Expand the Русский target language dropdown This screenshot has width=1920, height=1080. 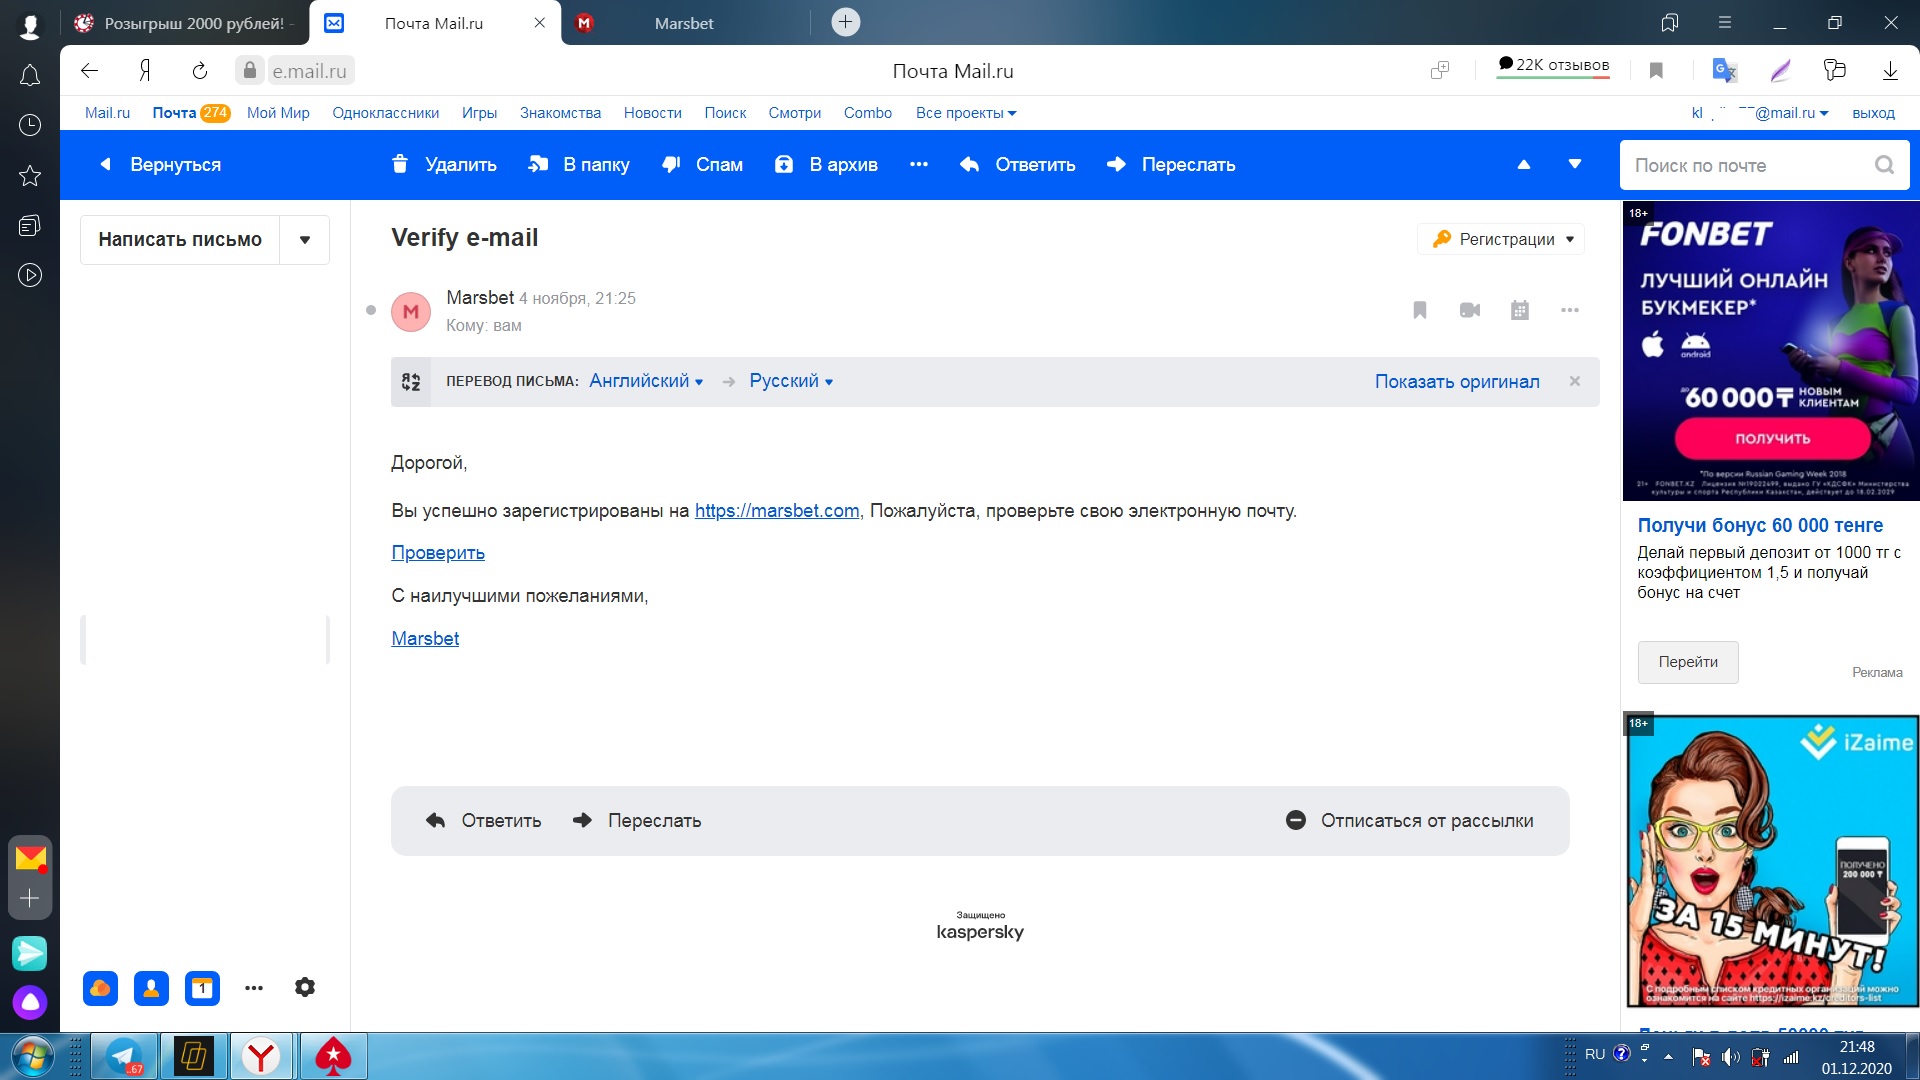791,381
